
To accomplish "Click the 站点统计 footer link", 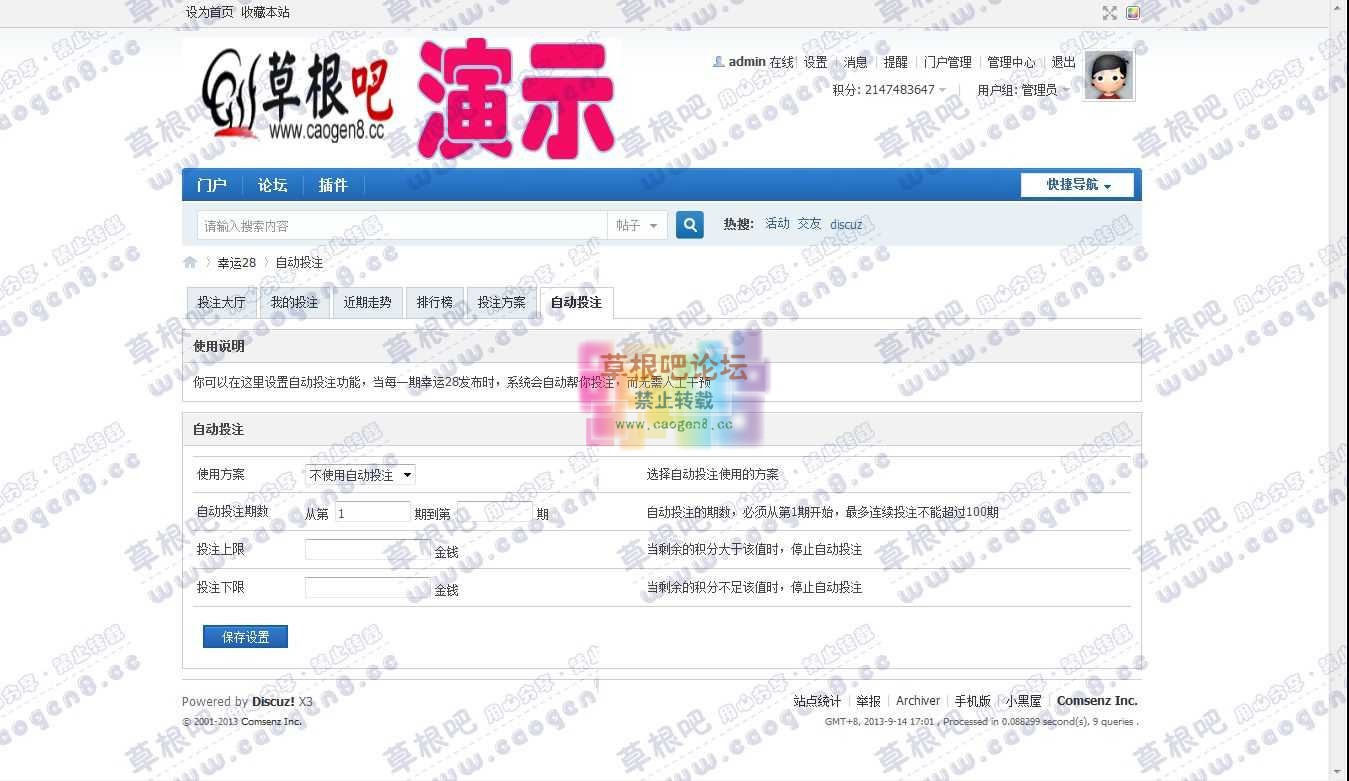I will 816,701.
